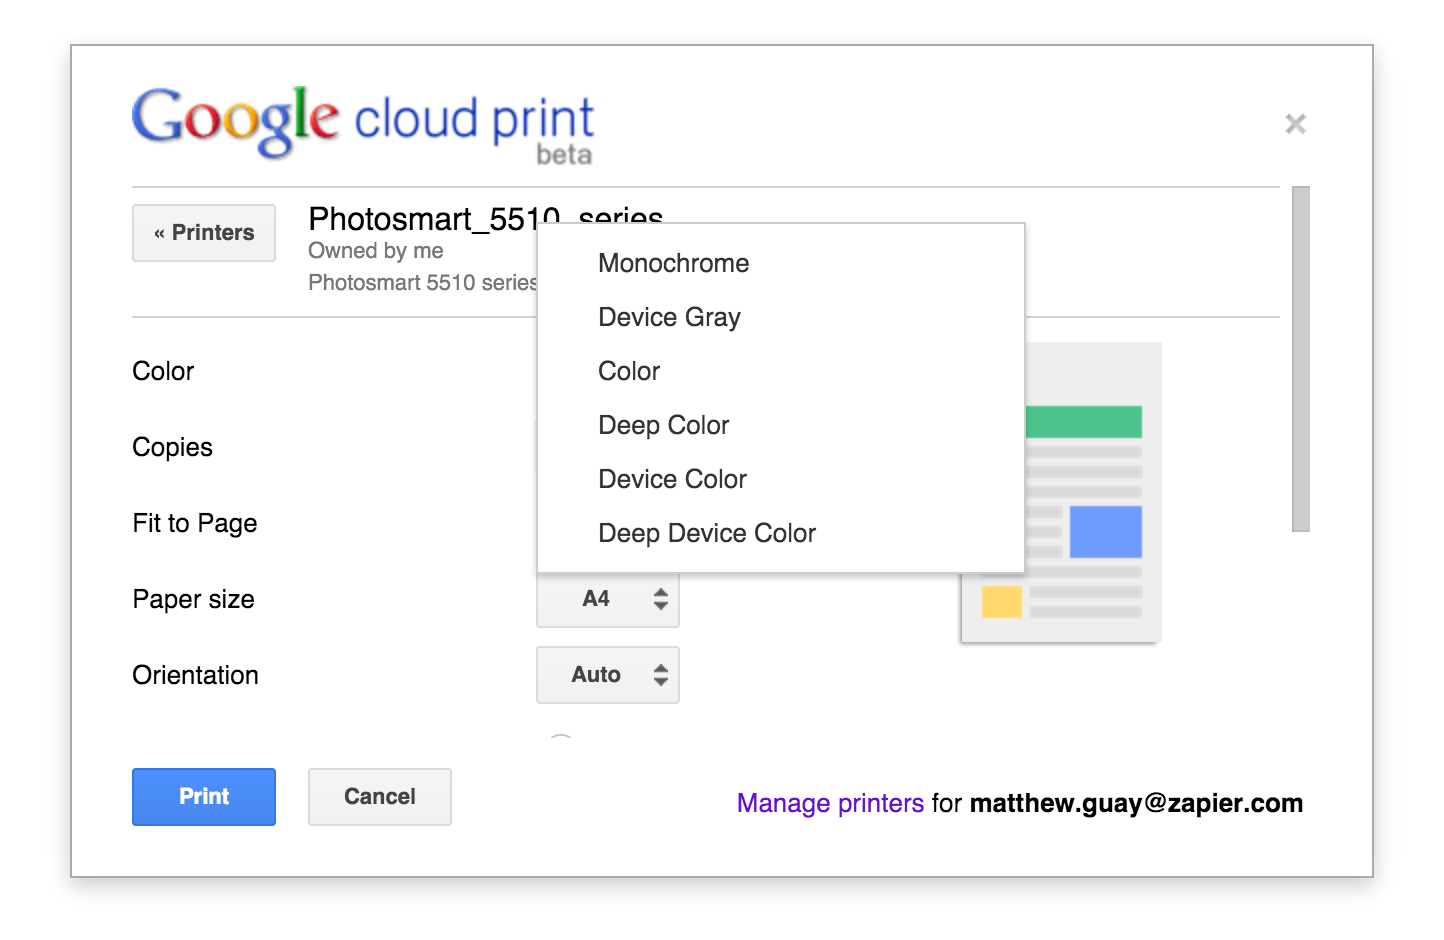Viewport: 1444px width, 940px height.
Task: Click the dialog vertical scrollbar
Action: [x=1301, y=359]
